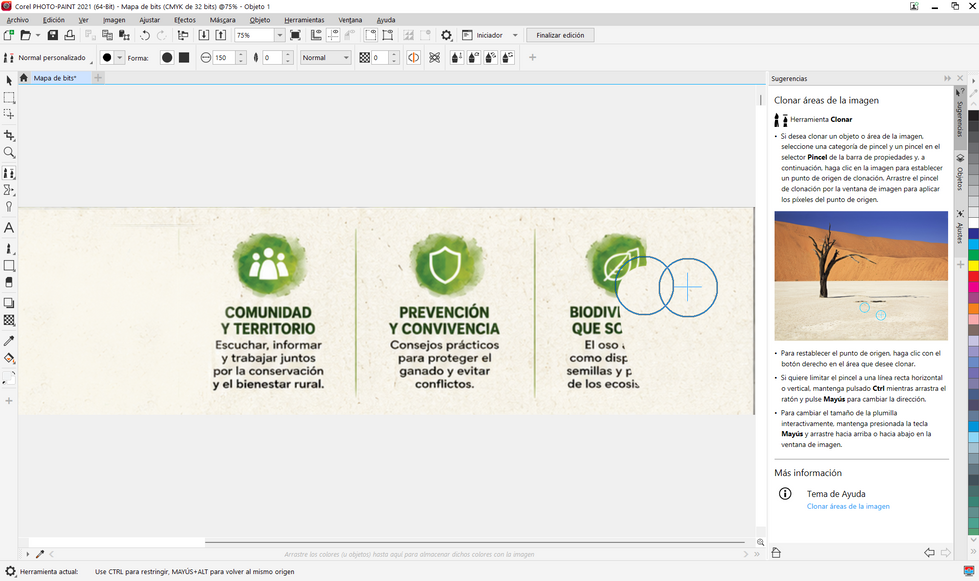The image size is (979, 581).
Task: Pick the Clone tool in the toolbox
Action: tap(9, 173)
